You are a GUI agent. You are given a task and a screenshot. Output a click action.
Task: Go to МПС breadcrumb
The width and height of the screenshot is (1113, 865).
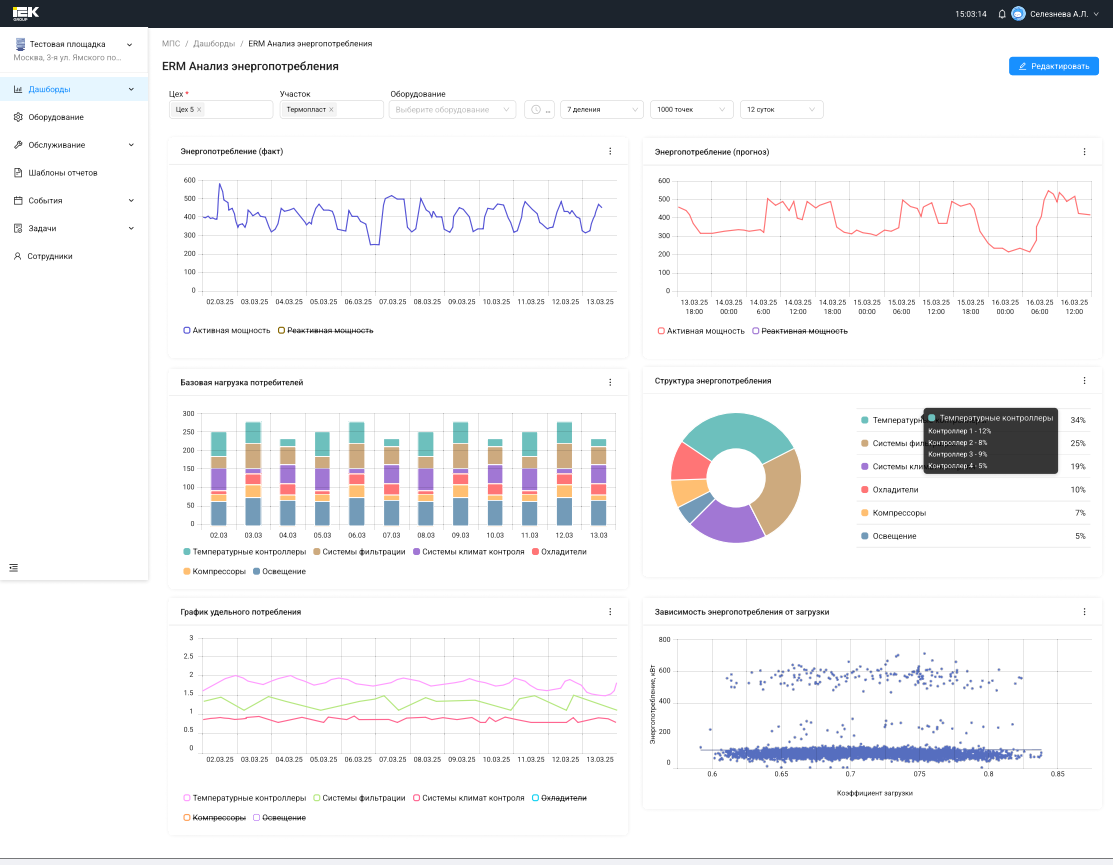tap(171, 44)
